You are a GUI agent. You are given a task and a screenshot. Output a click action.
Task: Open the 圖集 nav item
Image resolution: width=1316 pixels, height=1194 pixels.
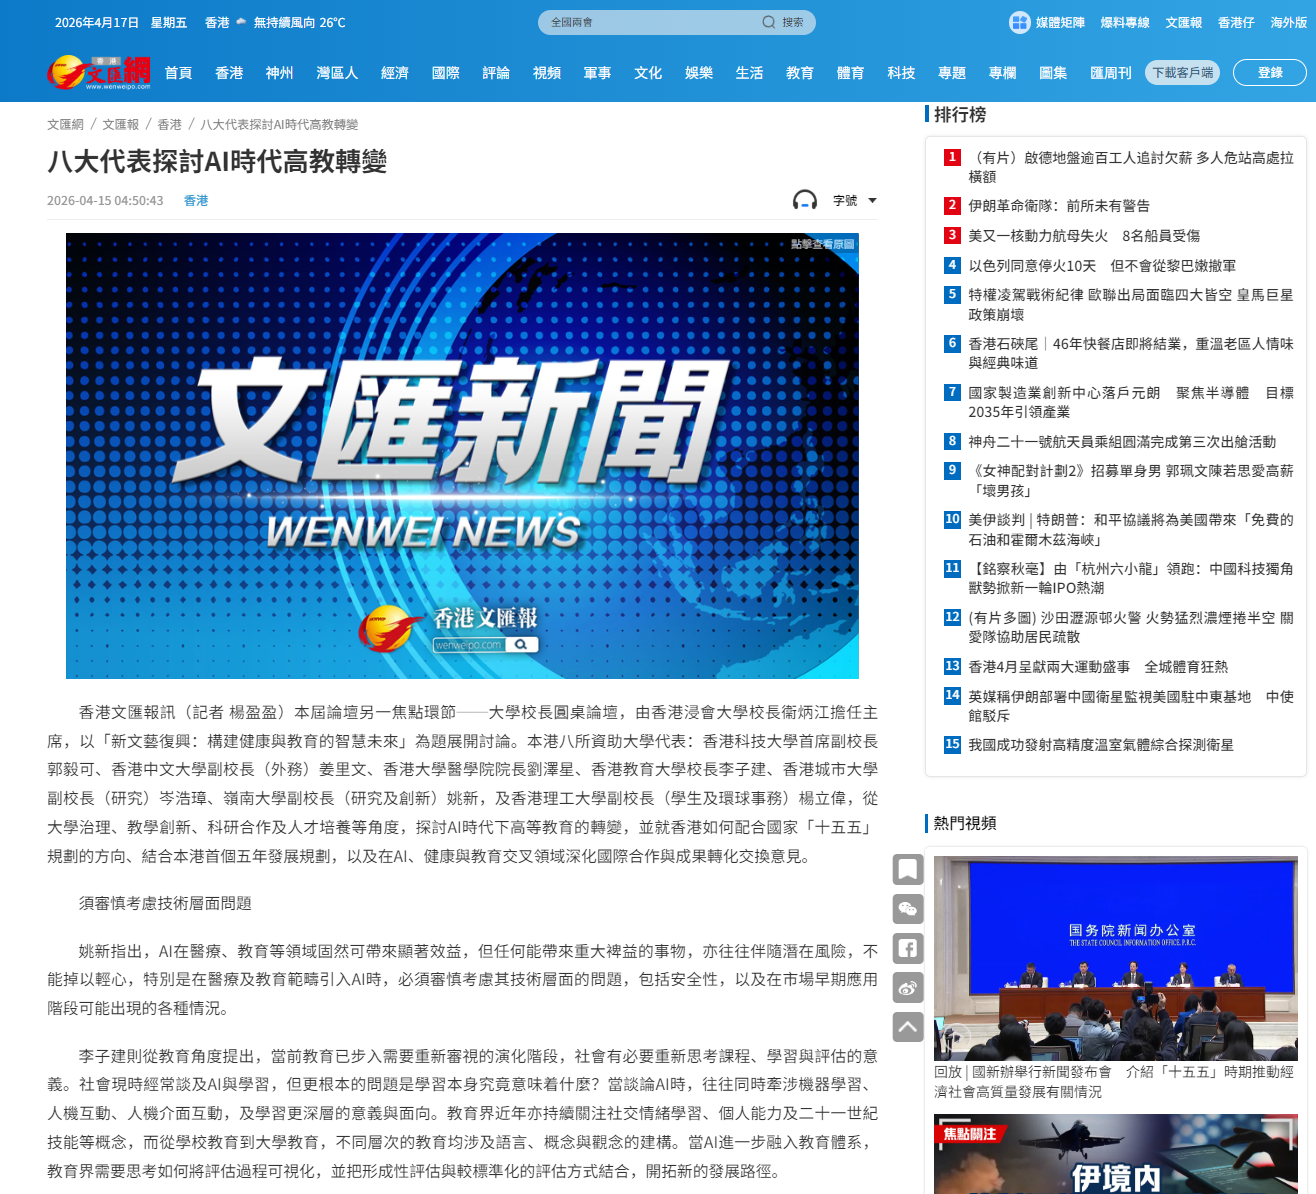click(1053, 73)
